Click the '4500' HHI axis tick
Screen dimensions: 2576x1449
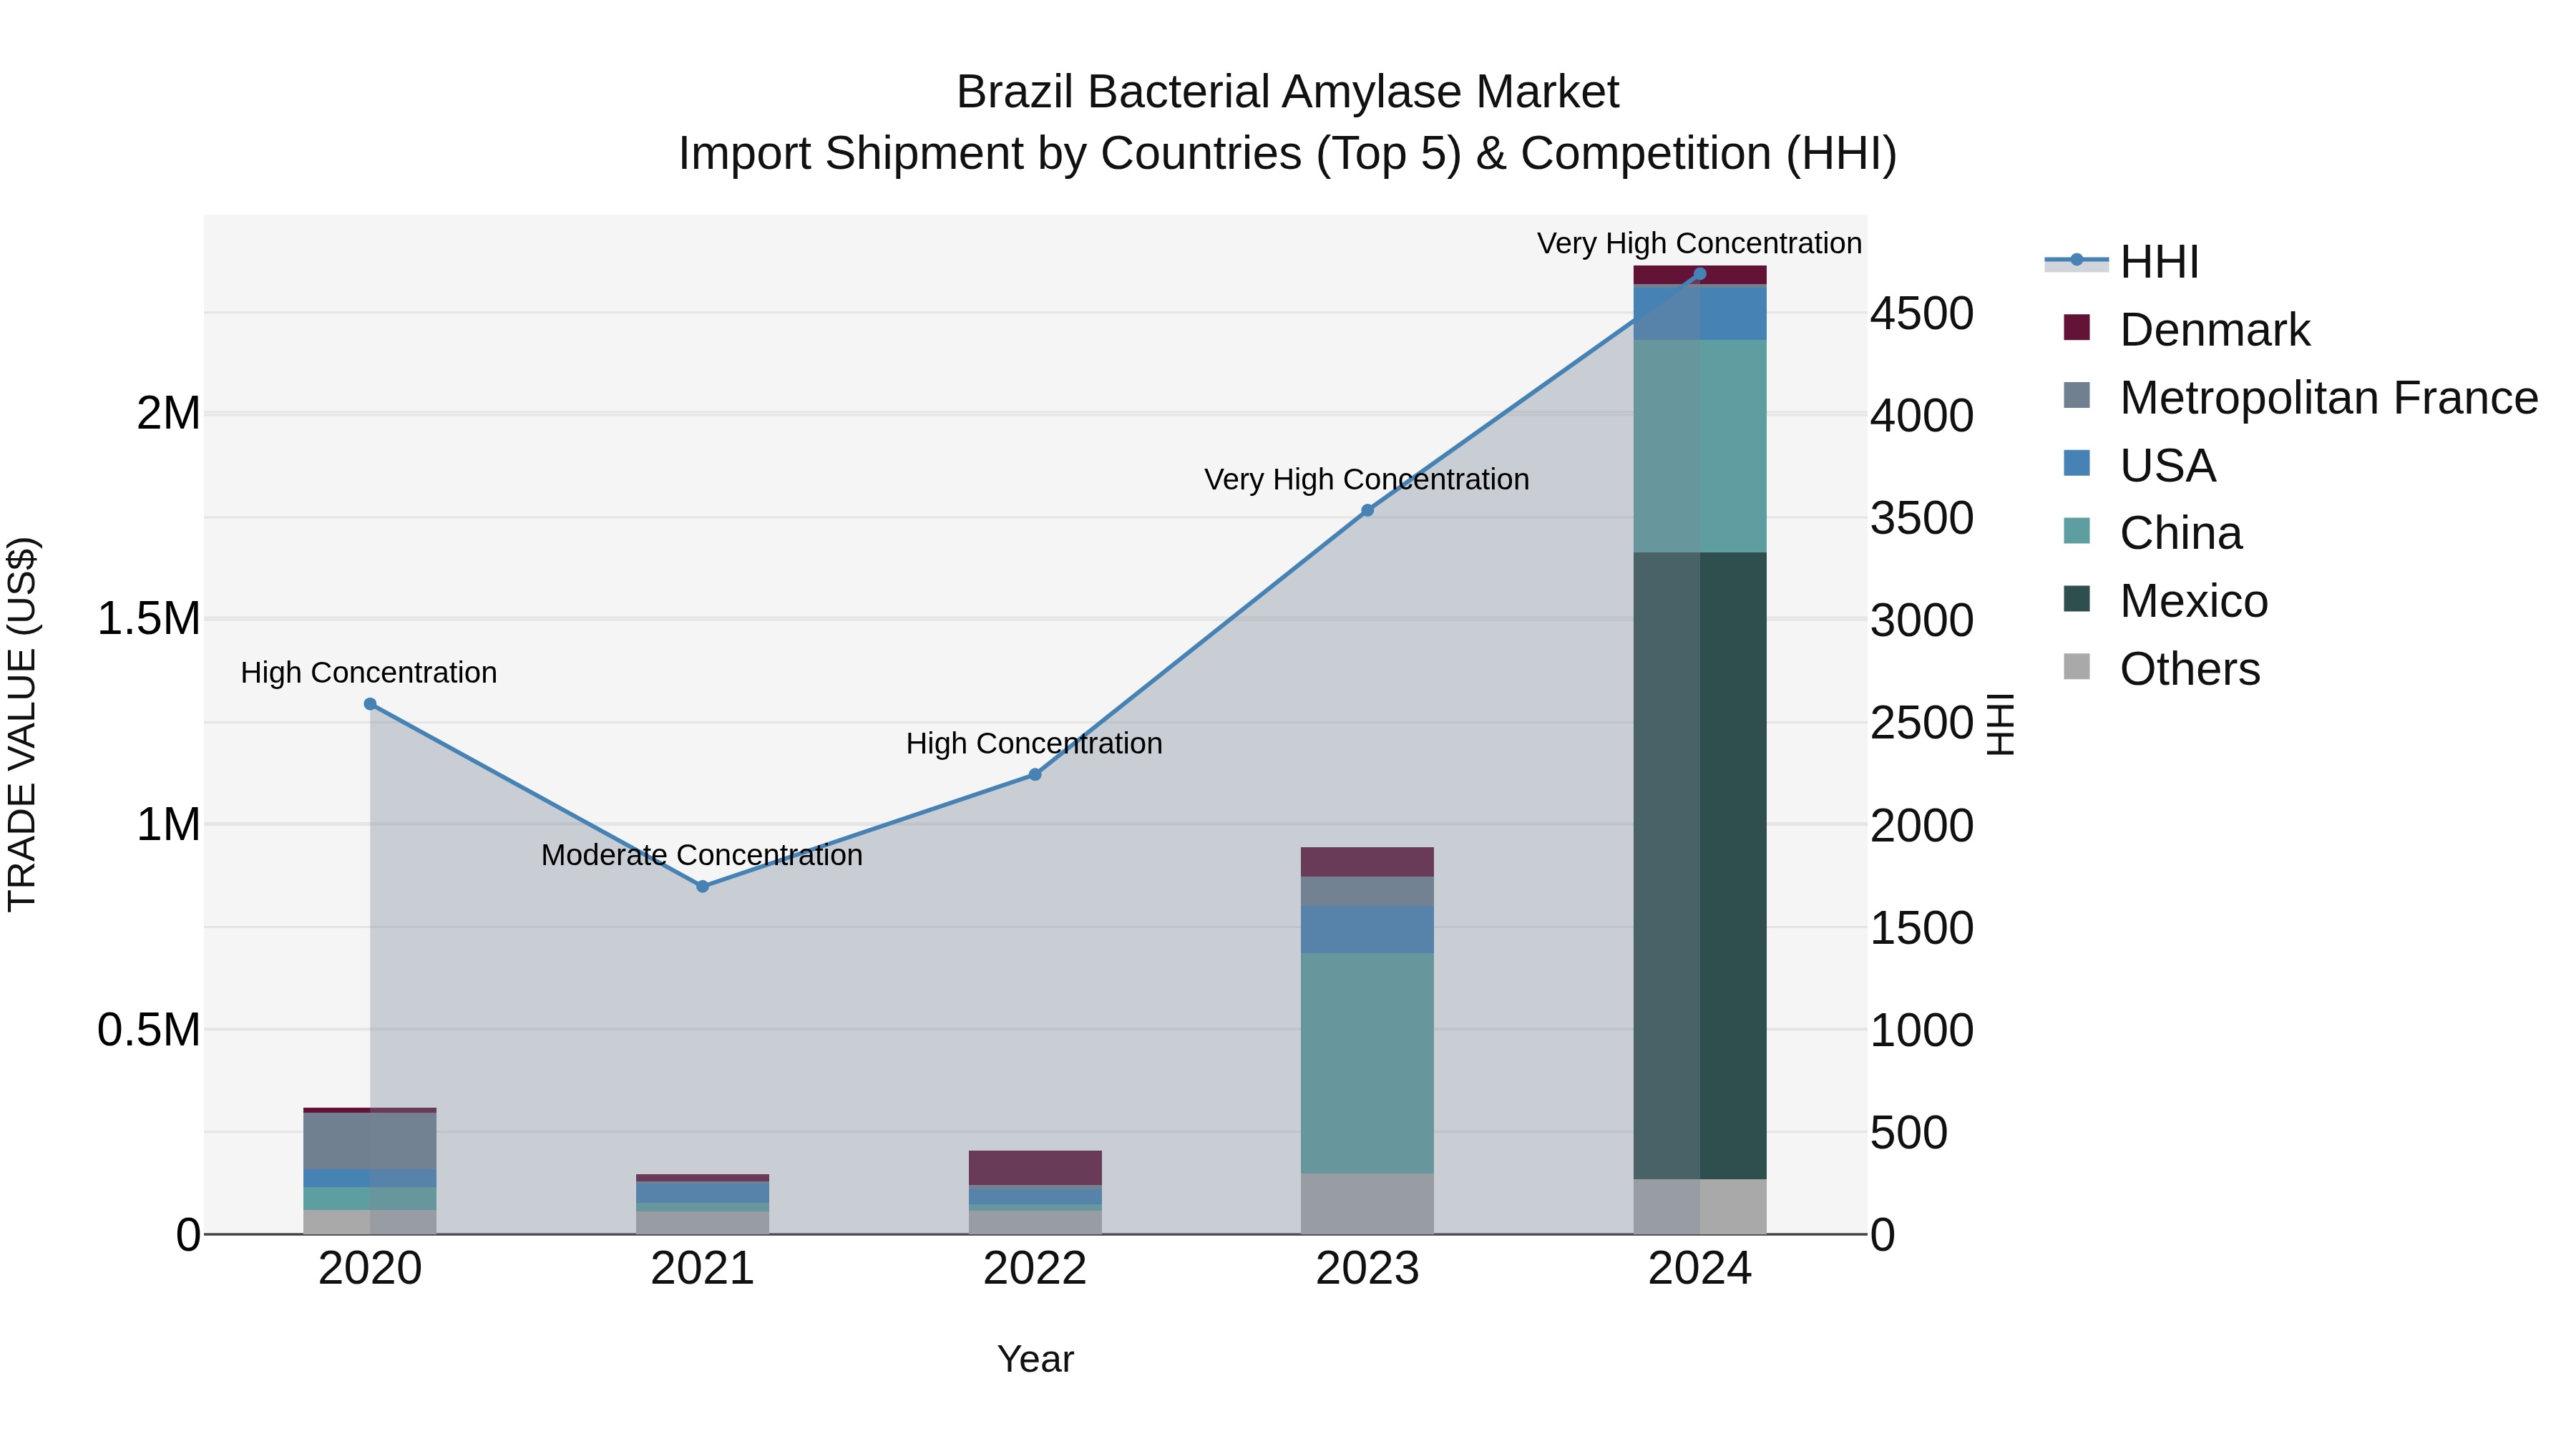(1922, 314)
